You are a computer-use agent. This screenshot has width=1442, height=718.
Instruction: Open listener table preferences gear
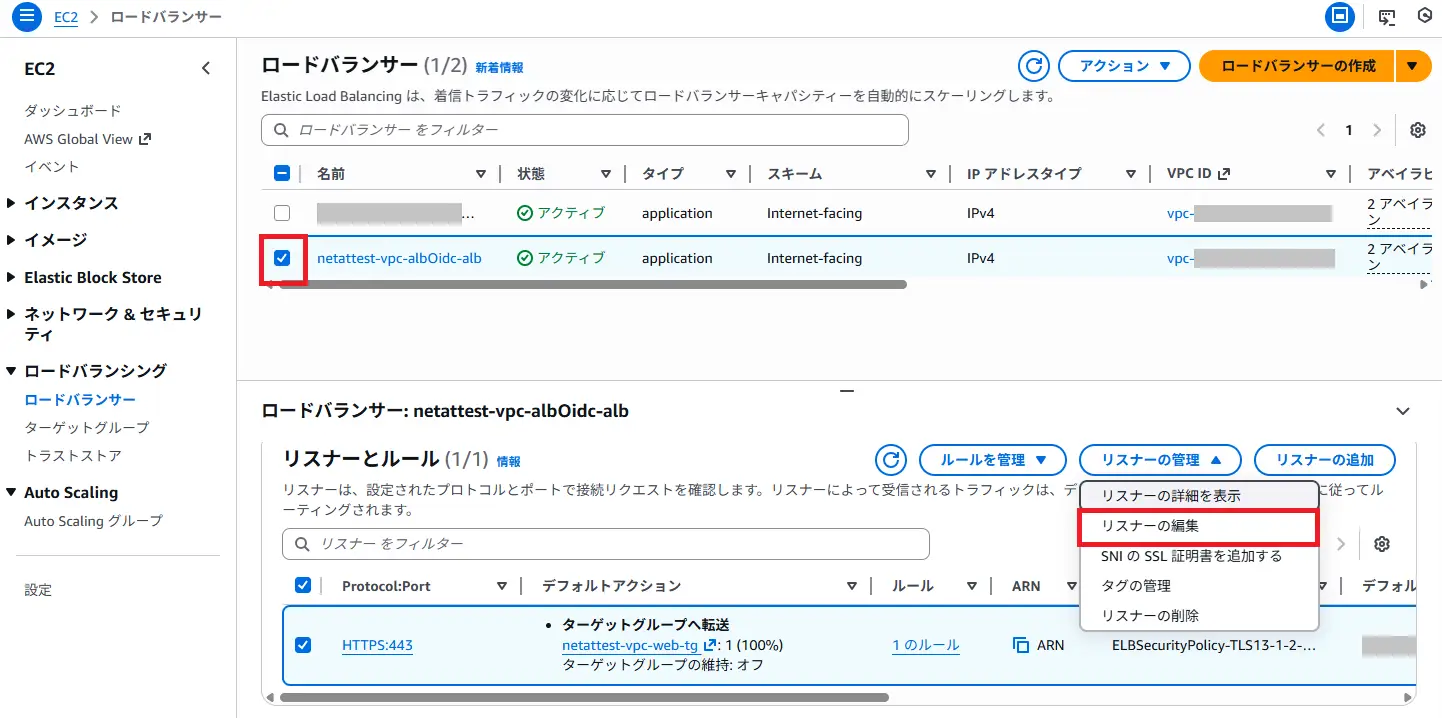pyautogui.click(x=1382, y=544)
